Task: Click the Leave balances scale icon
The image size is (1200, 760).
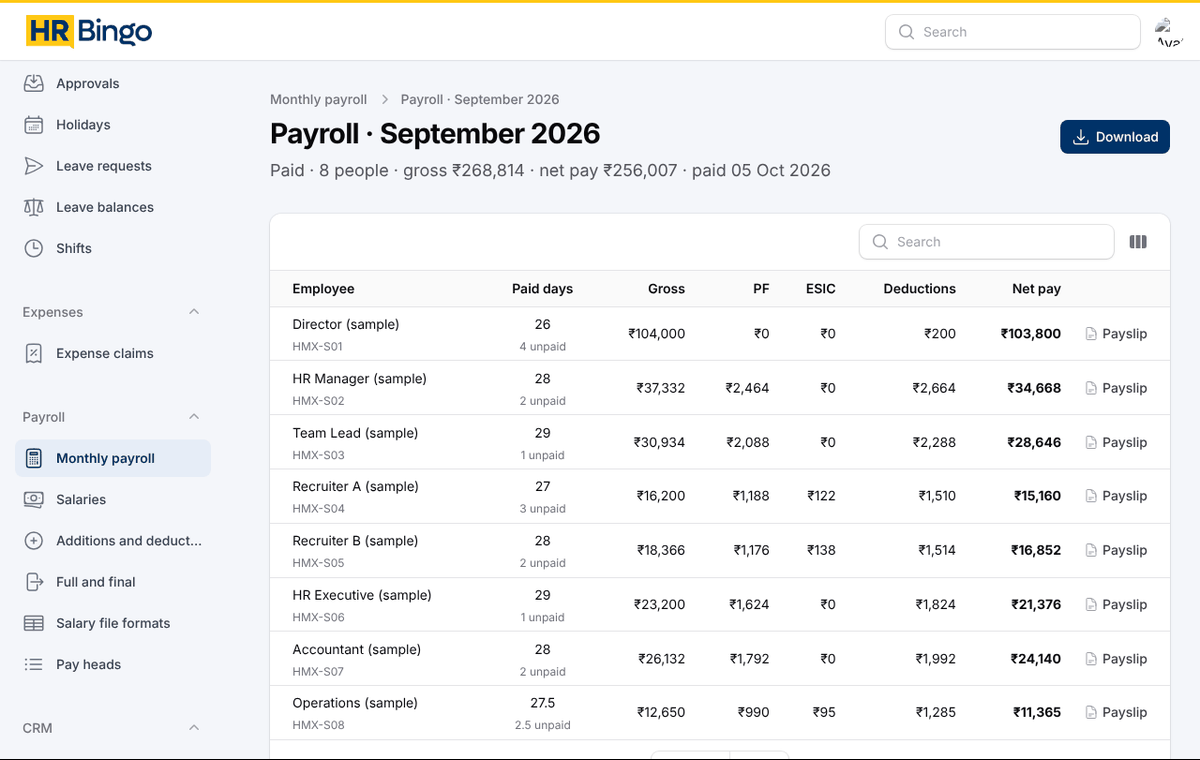Action: pyautogui.click(x=34, y=207)
